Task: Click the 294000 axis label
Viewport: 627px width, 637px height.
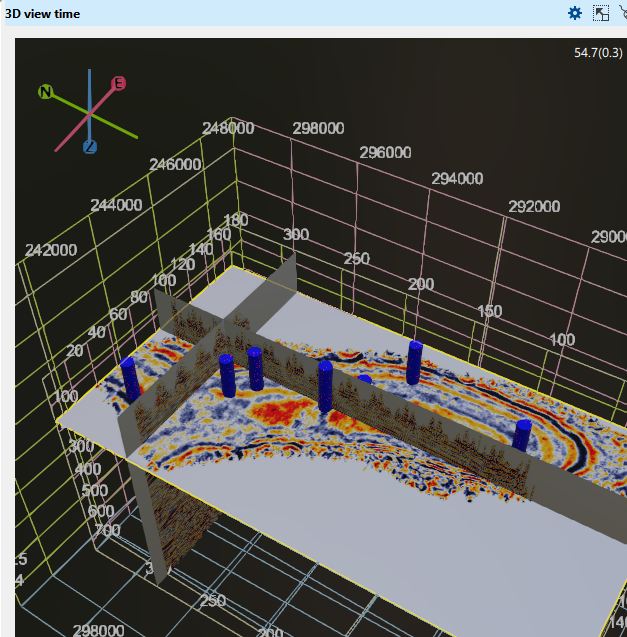Action: [x=457, y=179]
